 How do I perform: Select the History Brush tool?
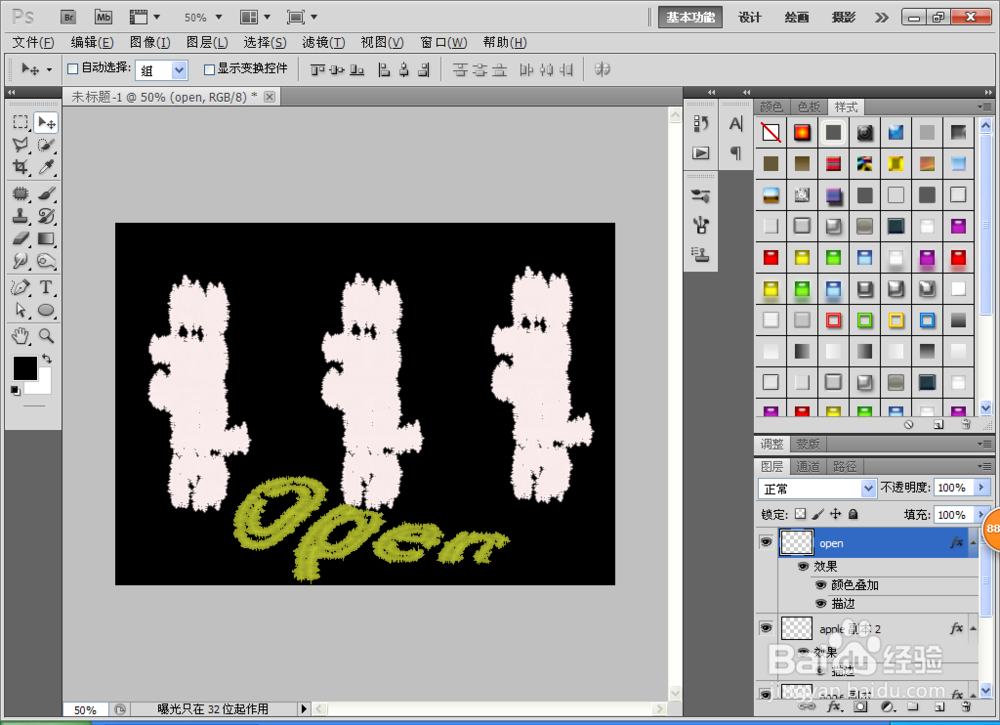click(46, 216)
